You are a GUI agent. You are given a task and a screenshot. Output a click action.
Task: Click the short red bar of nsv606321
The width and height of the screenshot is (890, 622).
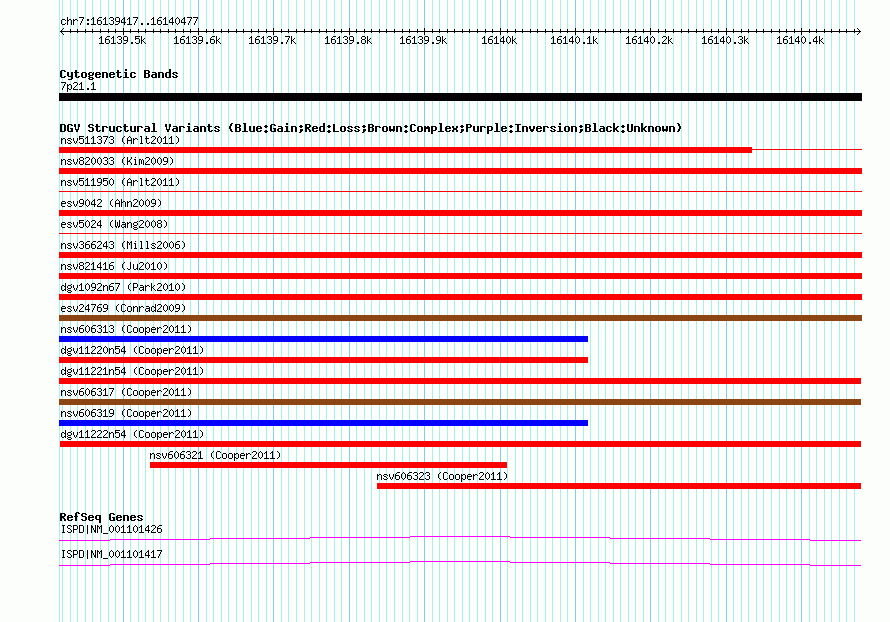328,465
